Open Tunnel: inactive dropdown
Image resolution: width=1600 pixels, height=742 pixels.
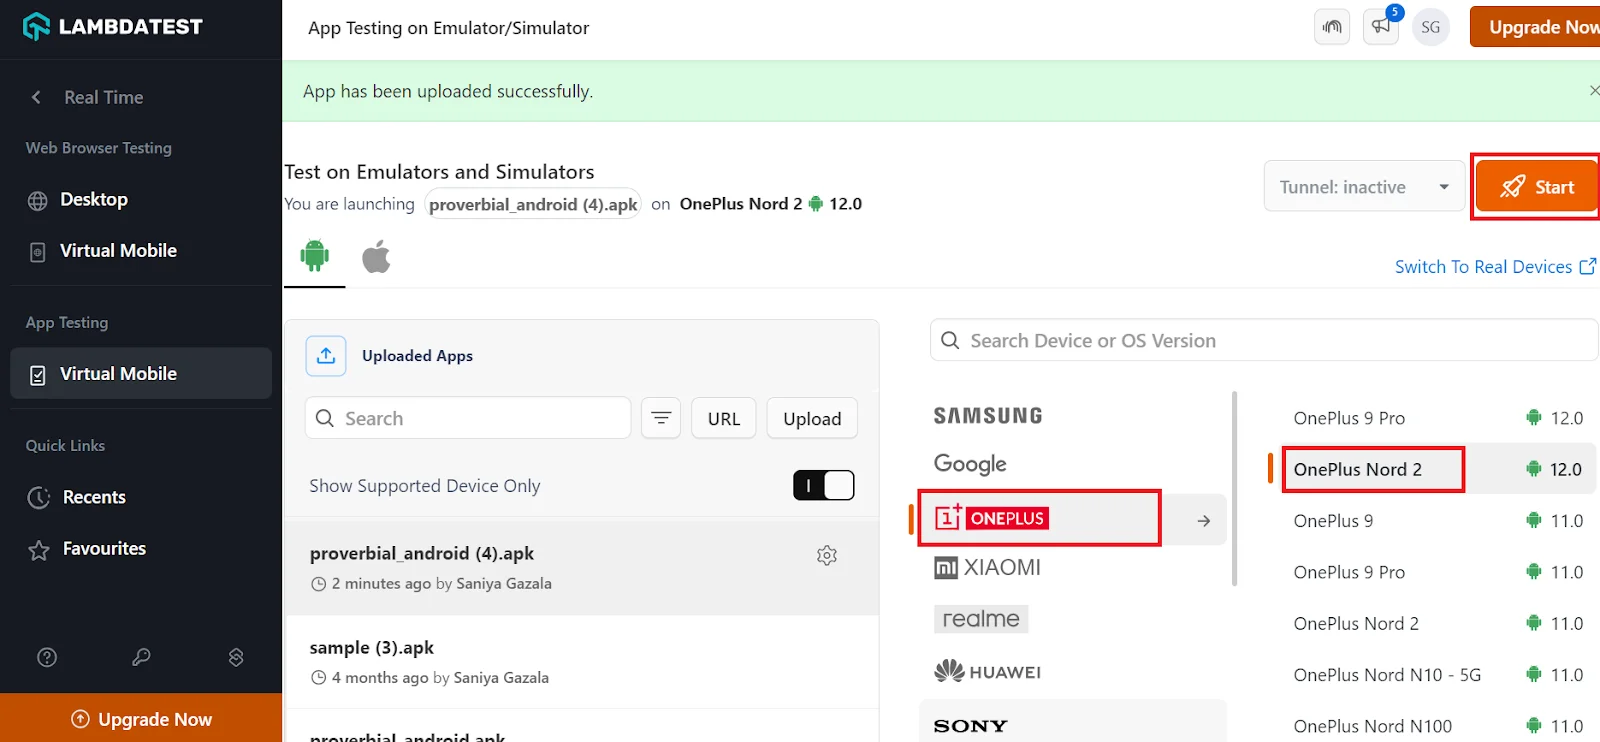click(x=1364, y=187)
